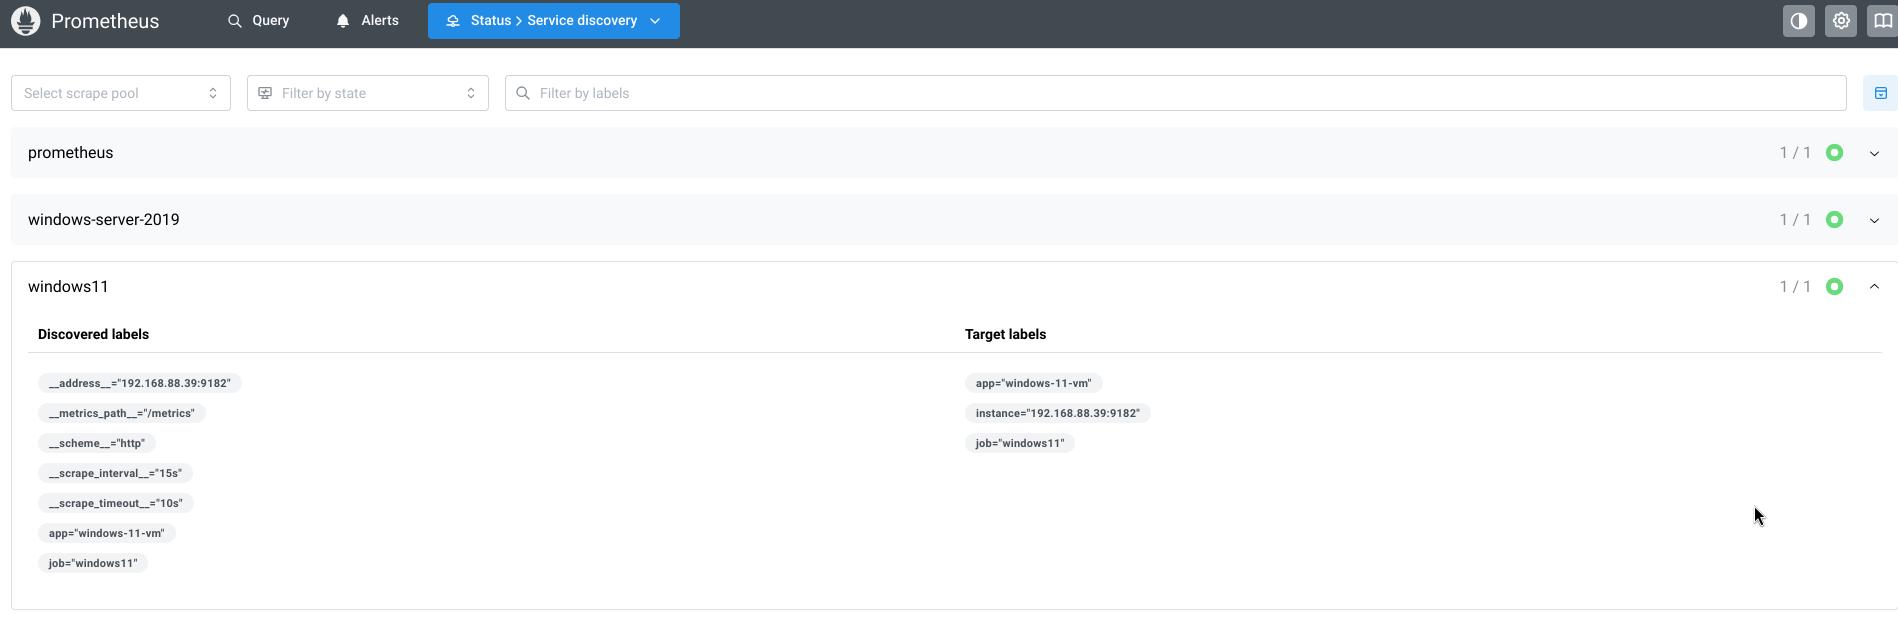1898x635 pixels.
Task: Select the __scheme__="http" label badge
Action: pyautogui.click(x=97, y=443)
